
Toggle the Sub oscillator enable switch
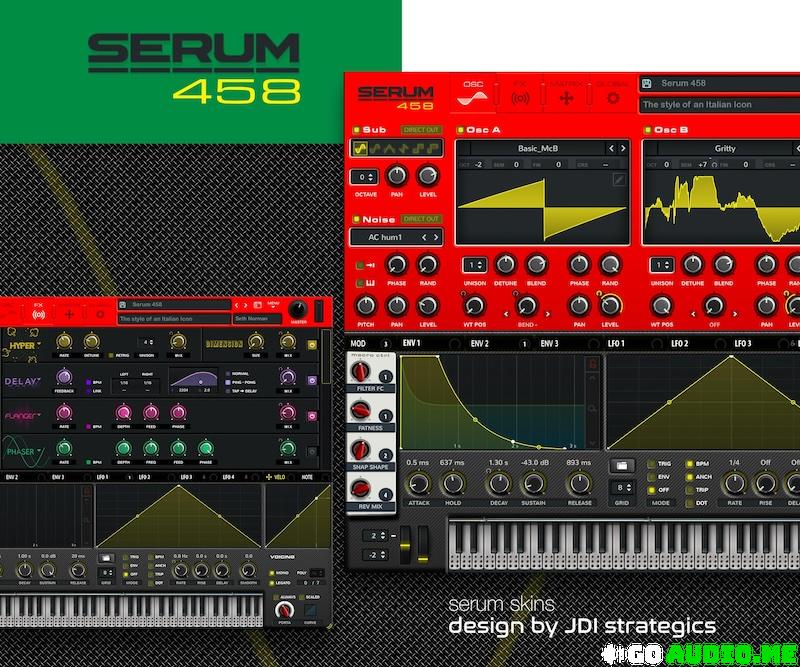357,130
